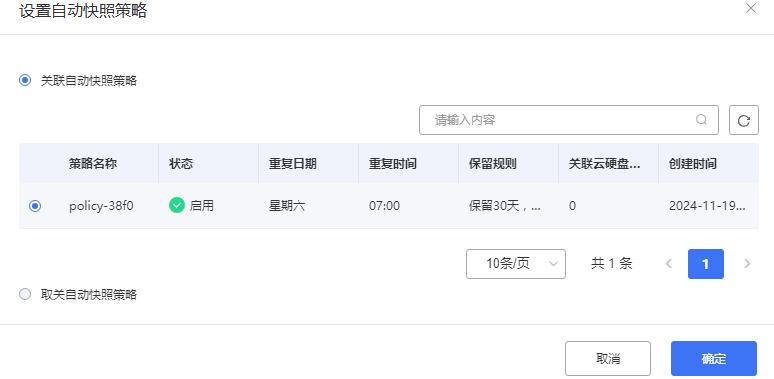Viewport: 774px width, 379px height.
Task: Focus the 请输入内容 search field
Action: click(569, 120)
